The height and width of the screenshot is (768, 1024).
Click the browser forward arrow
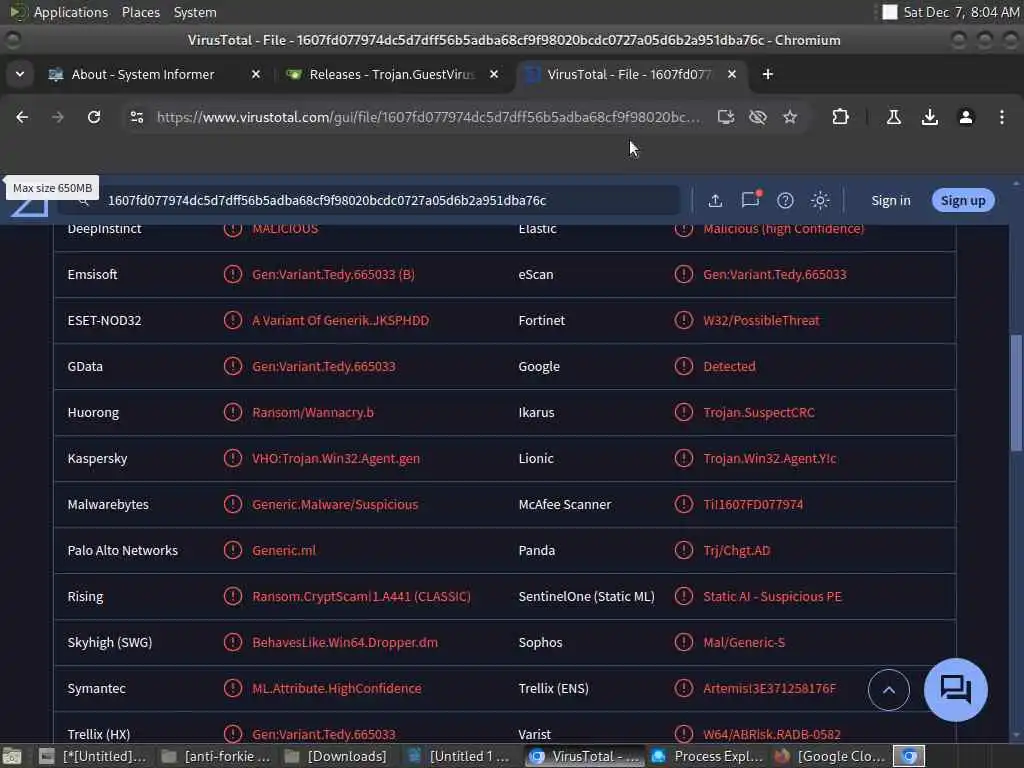pos(57,117)
